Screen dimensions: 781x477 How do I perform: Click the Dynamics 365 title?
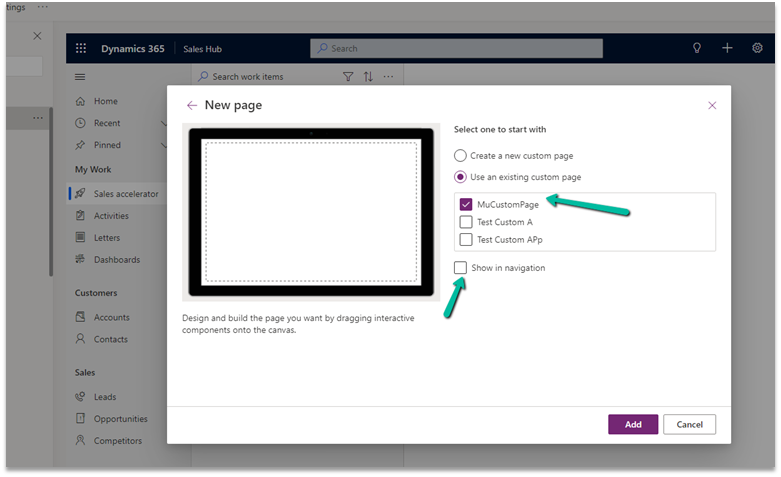[132, 49]
